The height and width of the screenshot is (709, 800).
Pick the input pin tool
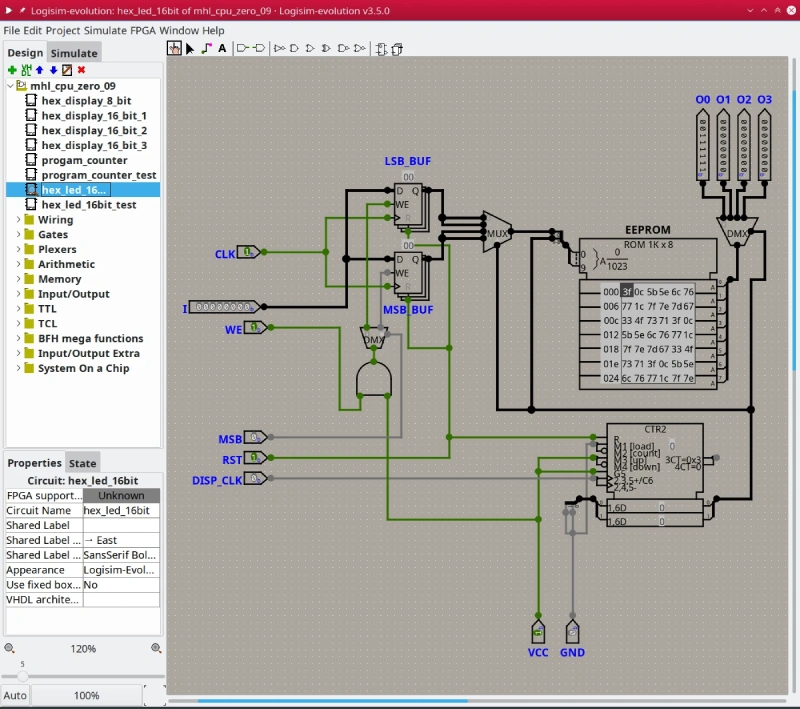pyautogui.click(x=240, y=48)
